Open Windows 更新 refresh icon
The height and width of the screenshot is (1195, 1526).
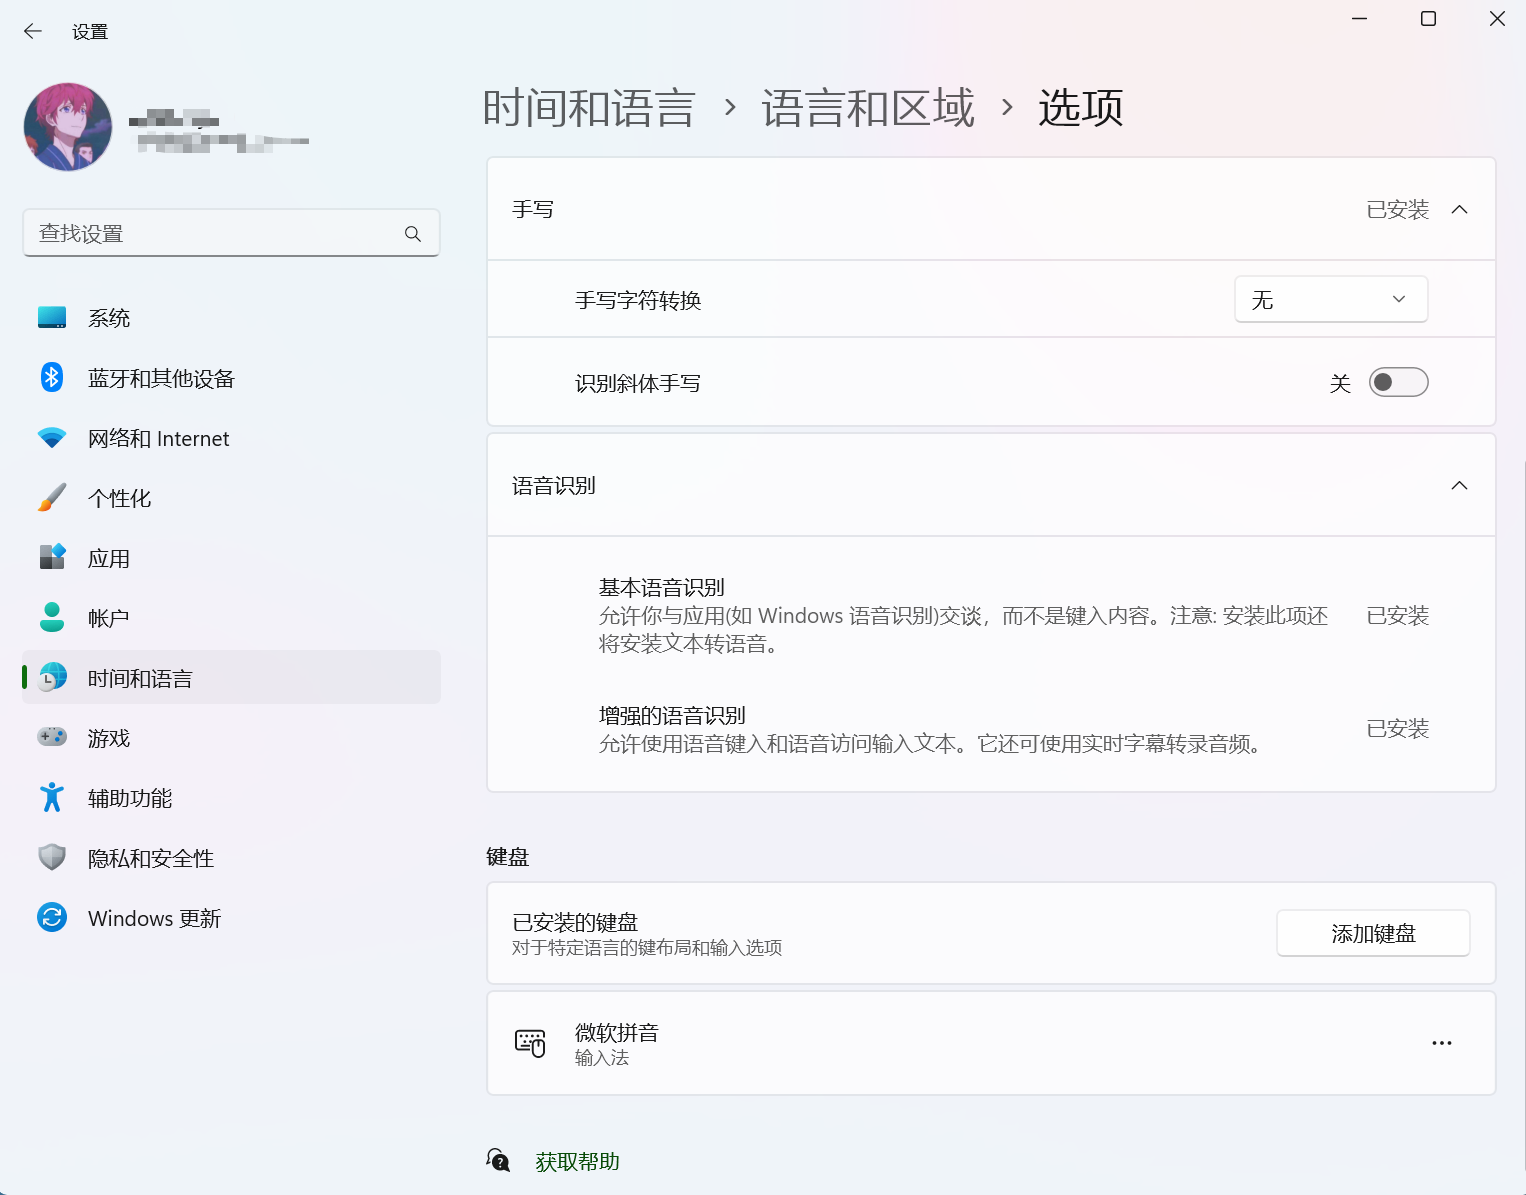[52, 917]
